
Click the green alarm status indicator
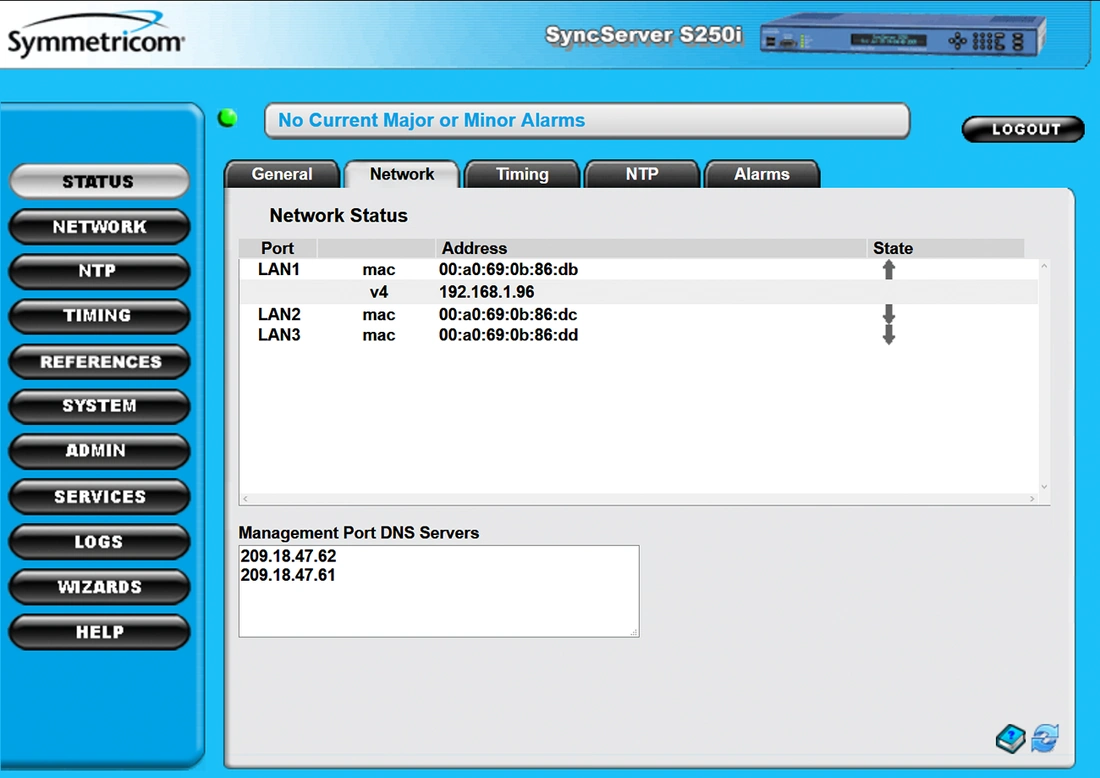227,118
